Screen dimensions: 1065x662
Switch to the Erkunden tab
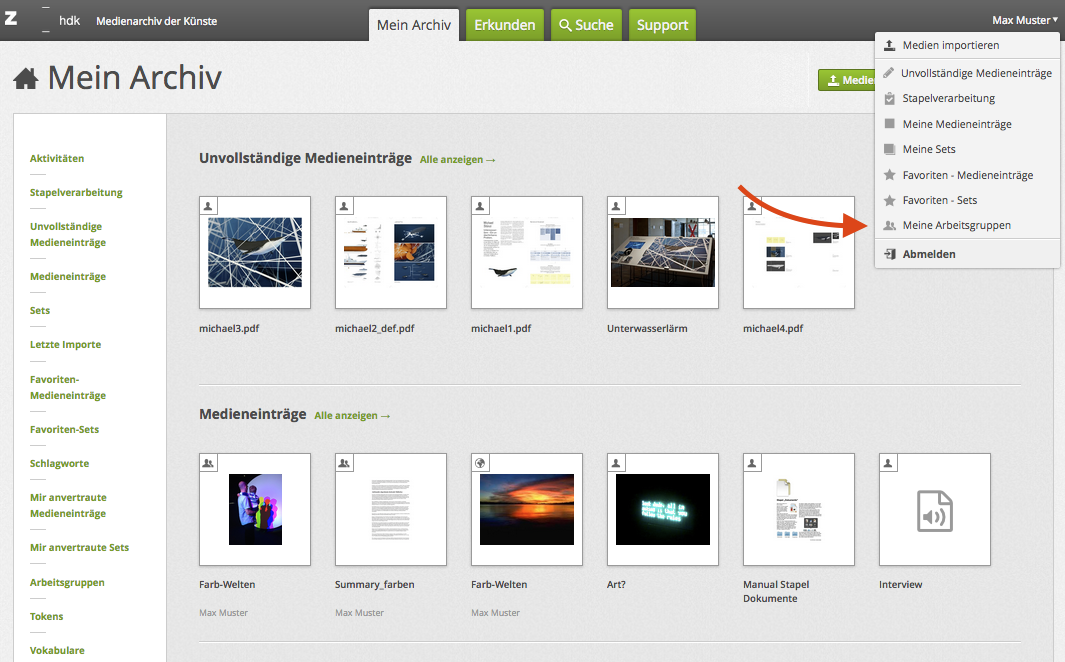(x=504, y=25)
